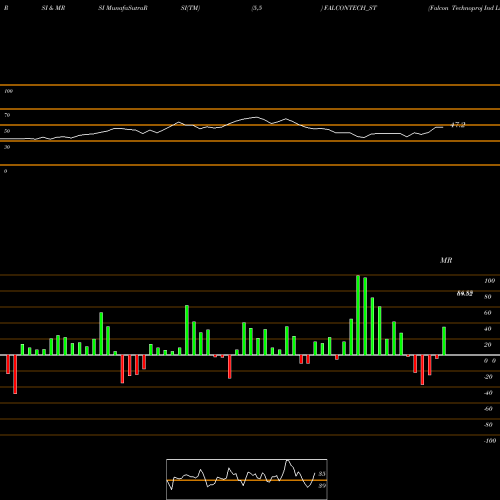Click the -100 label on MR axis
Image resolution: width=500 pixels, height=500 pixels.
489,441
